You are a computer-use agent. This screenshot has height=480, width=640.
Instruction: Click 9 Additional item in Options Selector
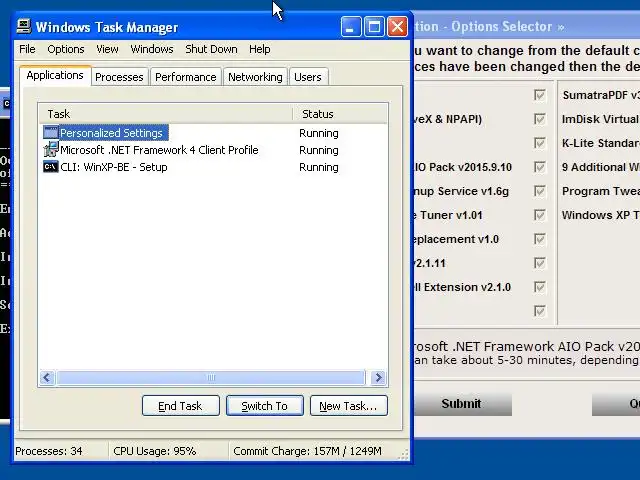600,167
